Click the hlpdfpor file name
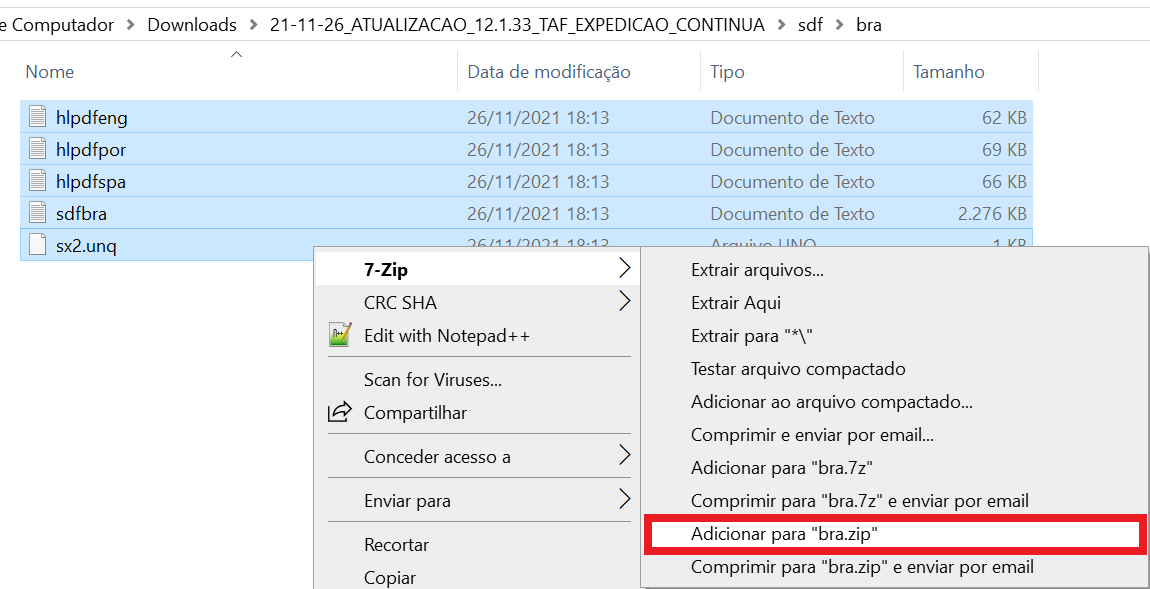 [91, 150]
